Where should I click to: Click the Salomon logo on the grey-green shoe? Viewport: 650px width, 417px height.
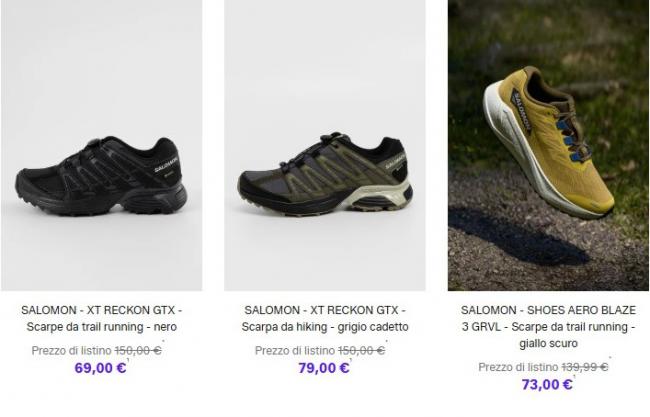[395, 160]
